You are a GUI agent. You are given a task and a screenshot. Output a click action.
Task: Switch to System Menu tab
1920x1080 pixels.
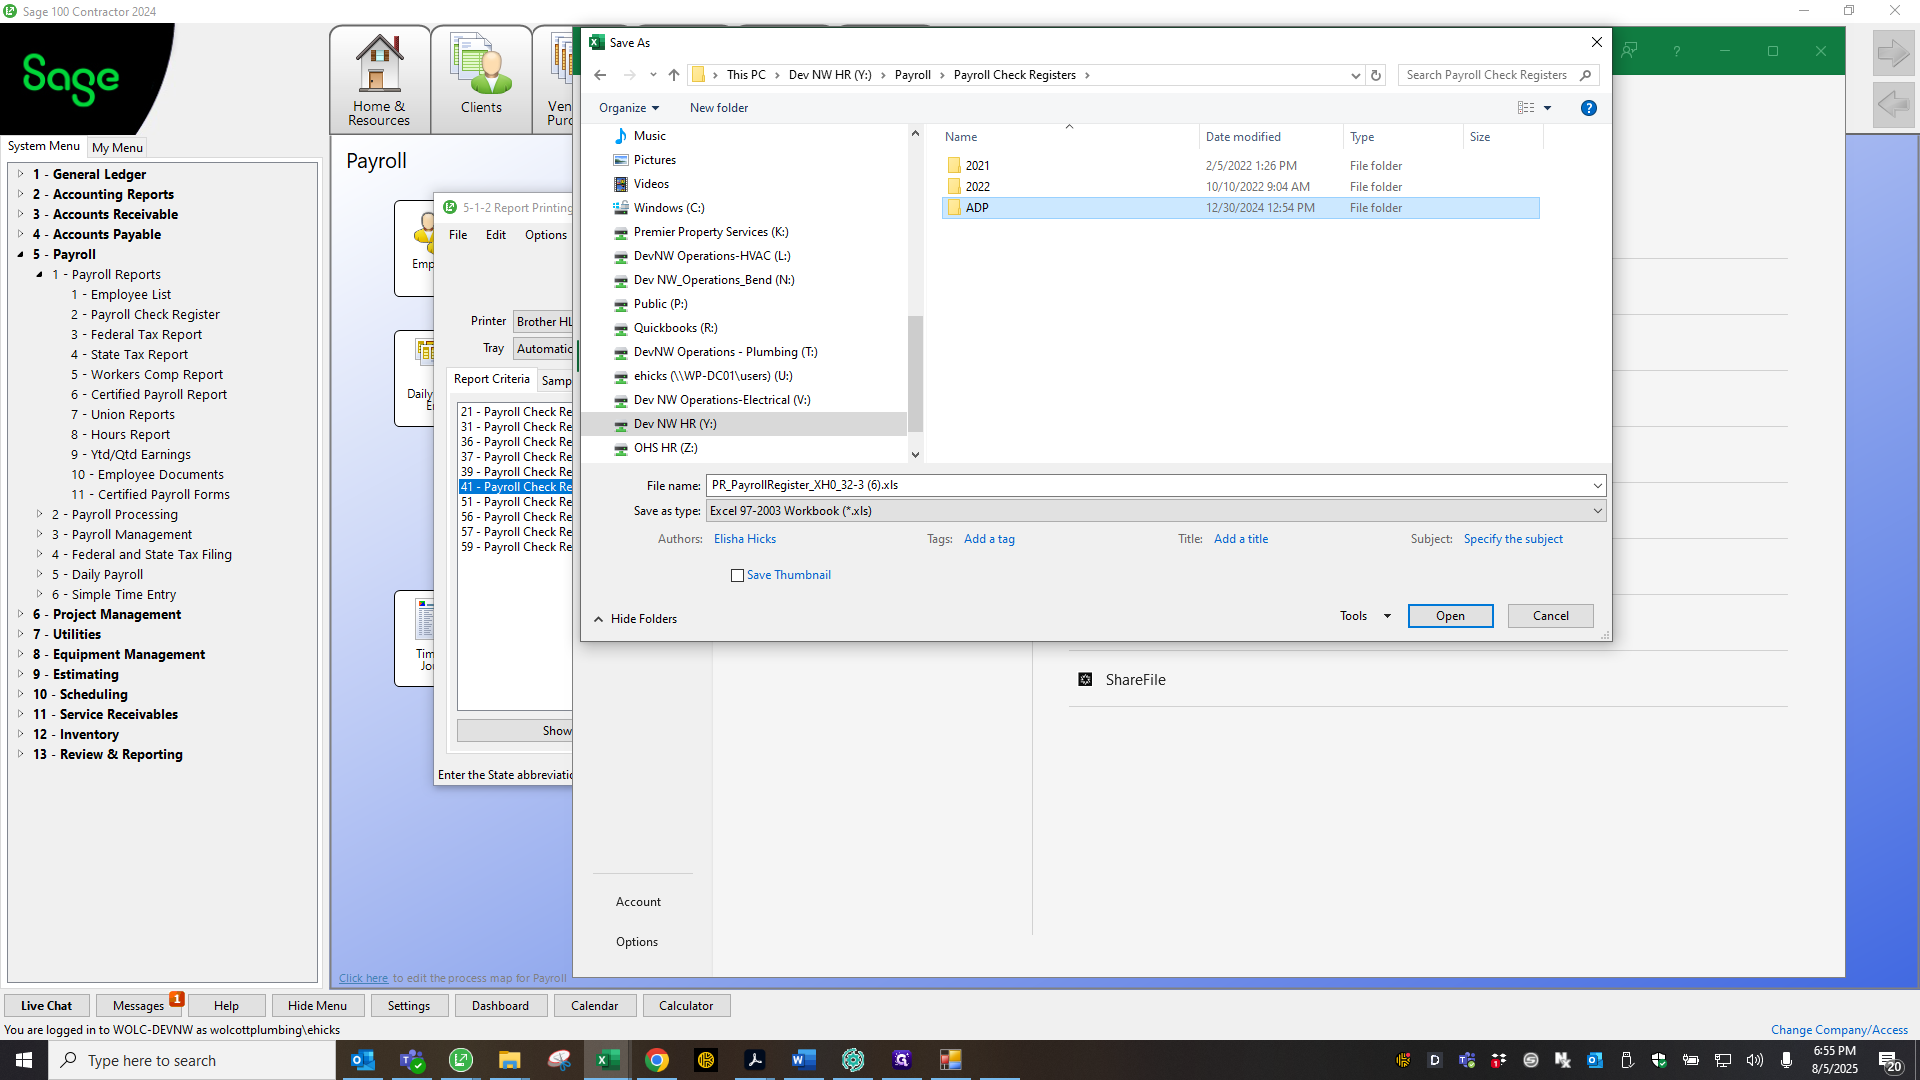(x=43, y=146)
